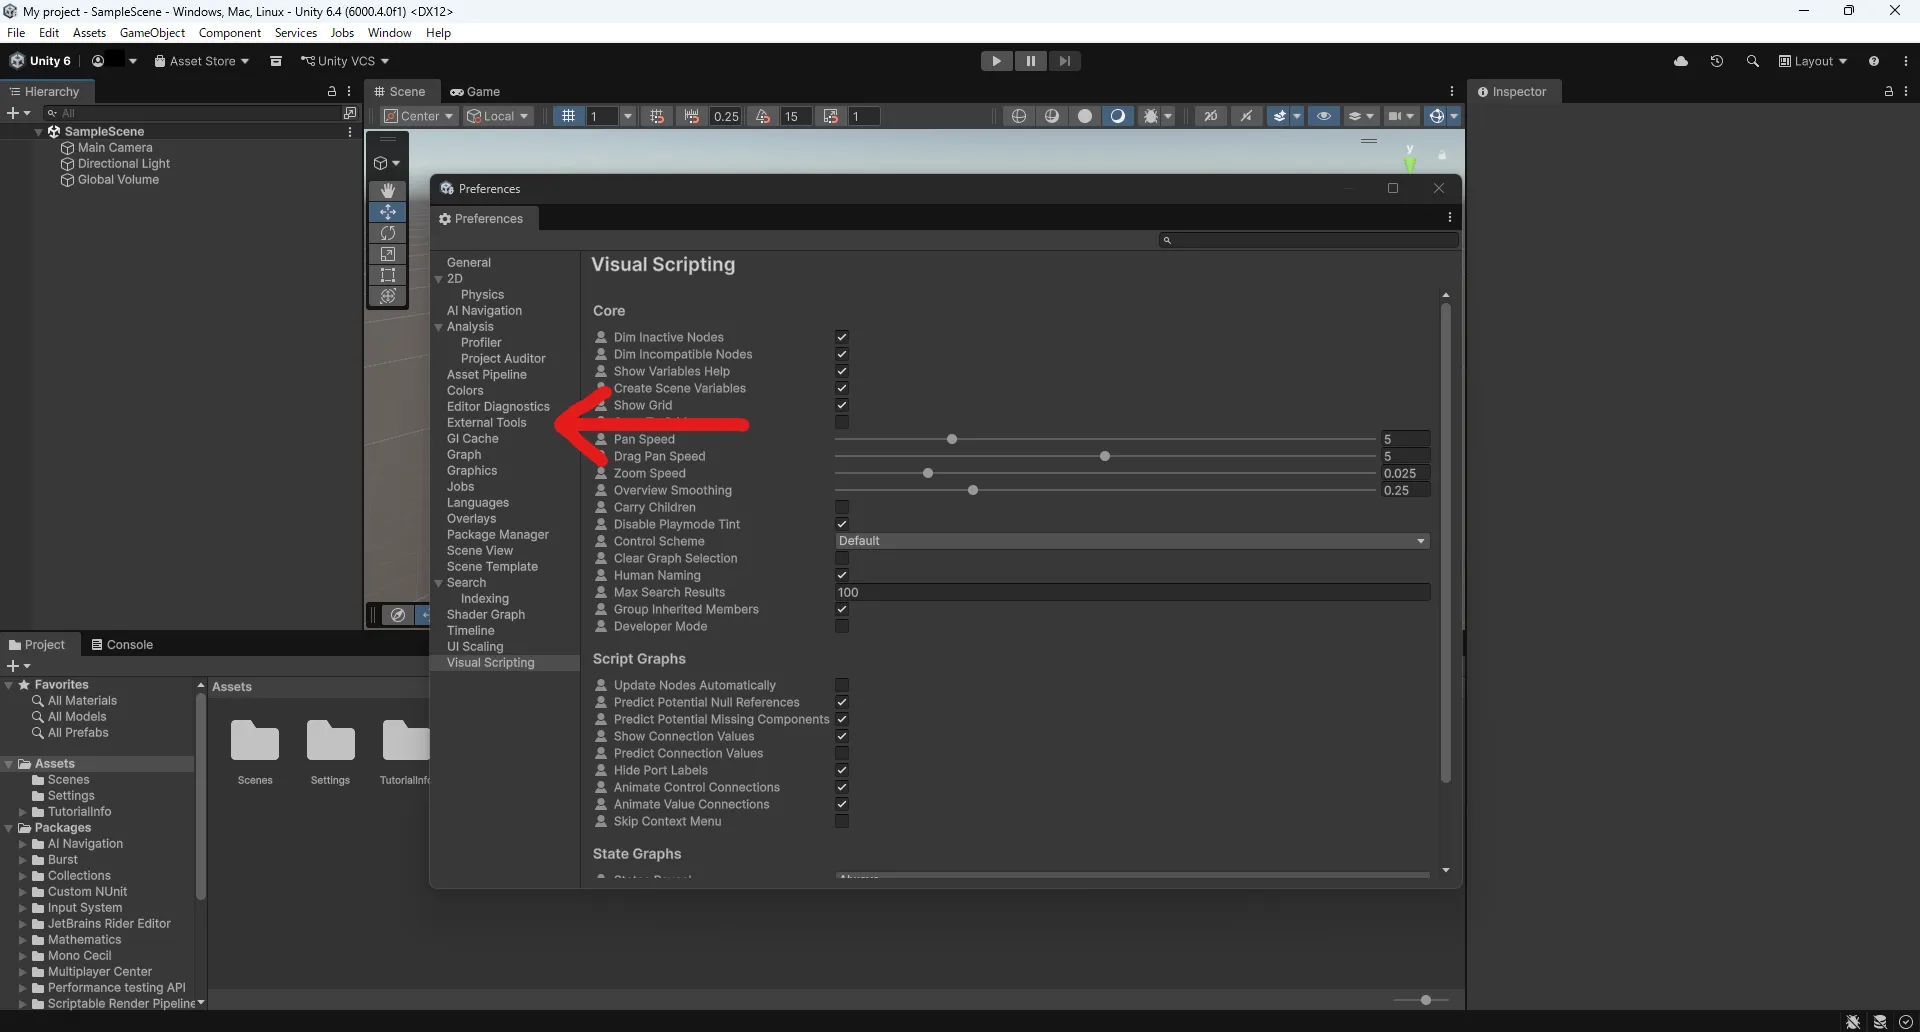Click the Preferences search field

(x=1308, y=240)
